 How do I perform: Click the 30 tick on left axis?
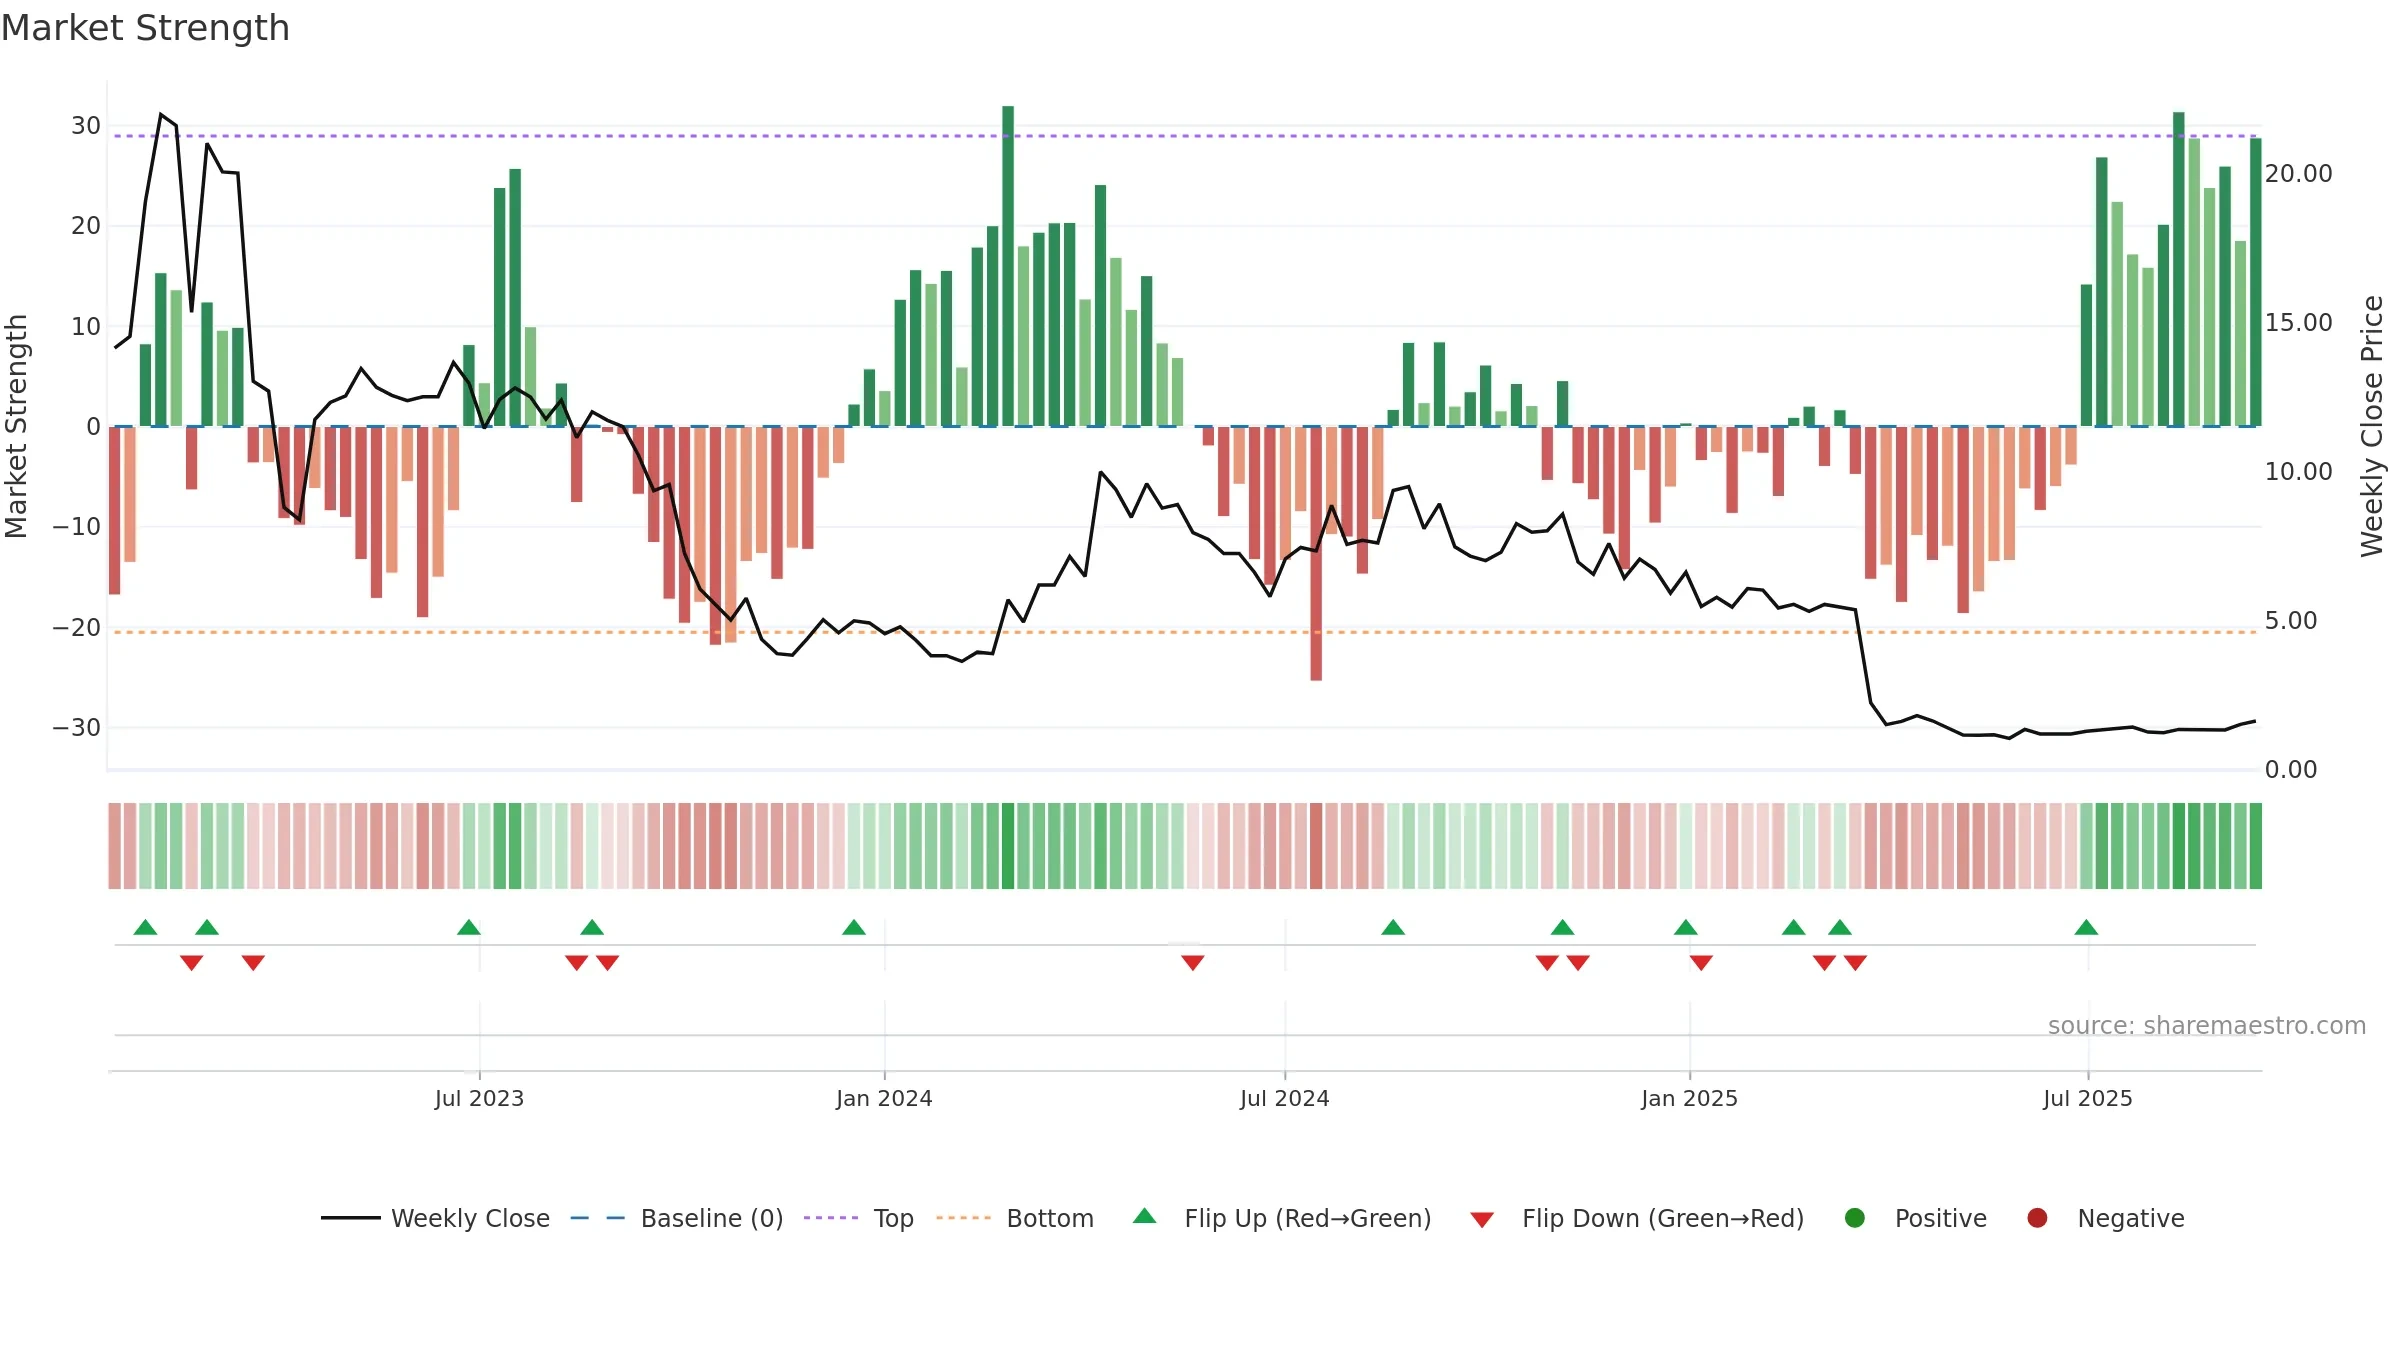coord(86,126)
